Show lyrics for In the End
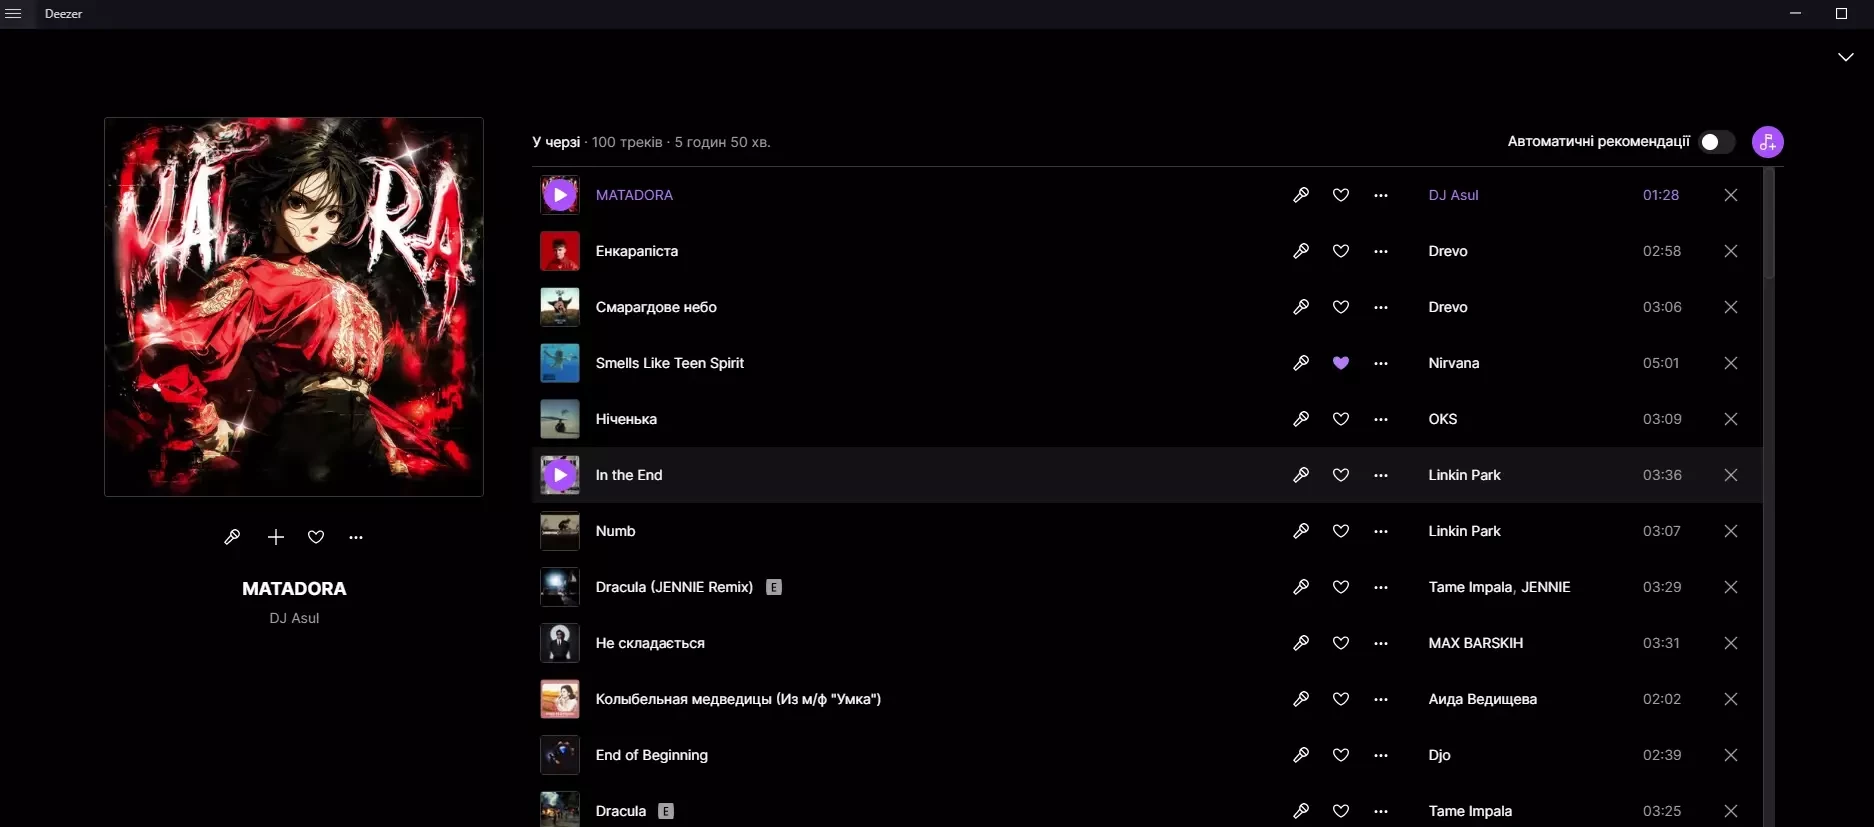This screenshot has height=827, width=1874. click(x=1301, y=475)
